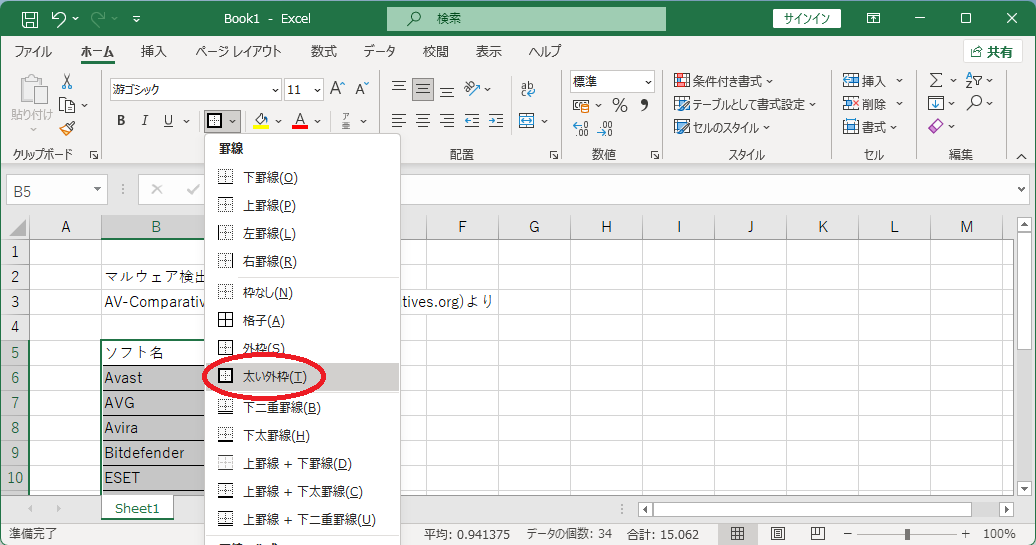1036x545 pixels.
Task: Decrease the indent level
Action: tap(472, 121)
